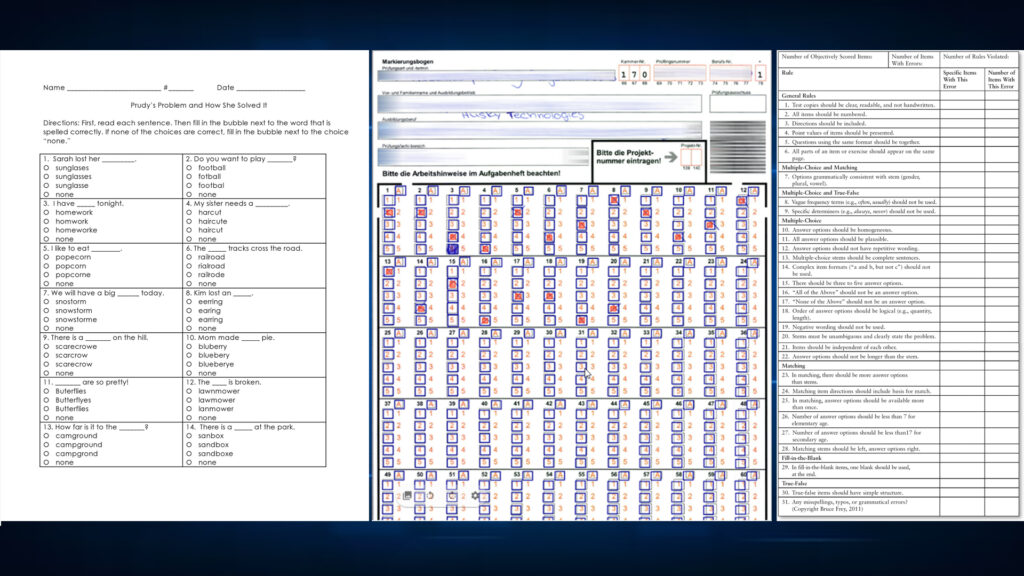Fill the bubble next to 'homework'
The height and width of the screenshot is (576, 1024).
click(46, 212)
